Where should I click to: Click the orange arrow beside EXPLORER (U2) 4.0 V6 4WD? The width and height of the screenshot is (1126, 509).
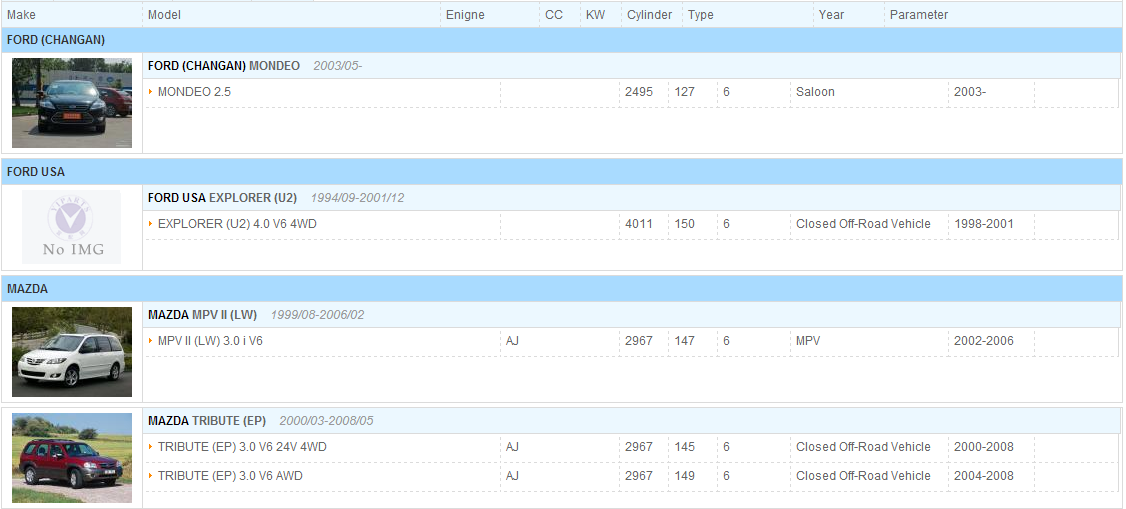(151, 224)
